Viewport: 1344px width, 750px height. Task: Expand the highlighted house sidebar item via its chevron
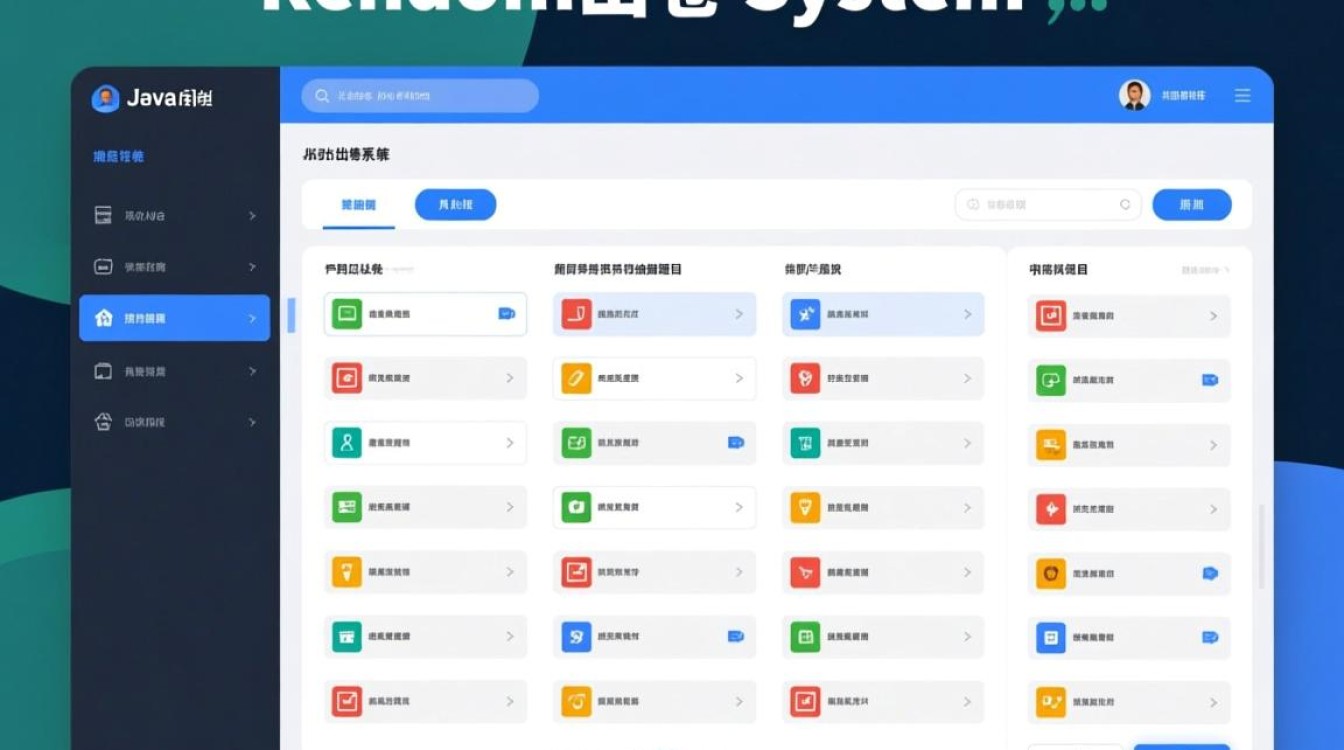[251, 318]
